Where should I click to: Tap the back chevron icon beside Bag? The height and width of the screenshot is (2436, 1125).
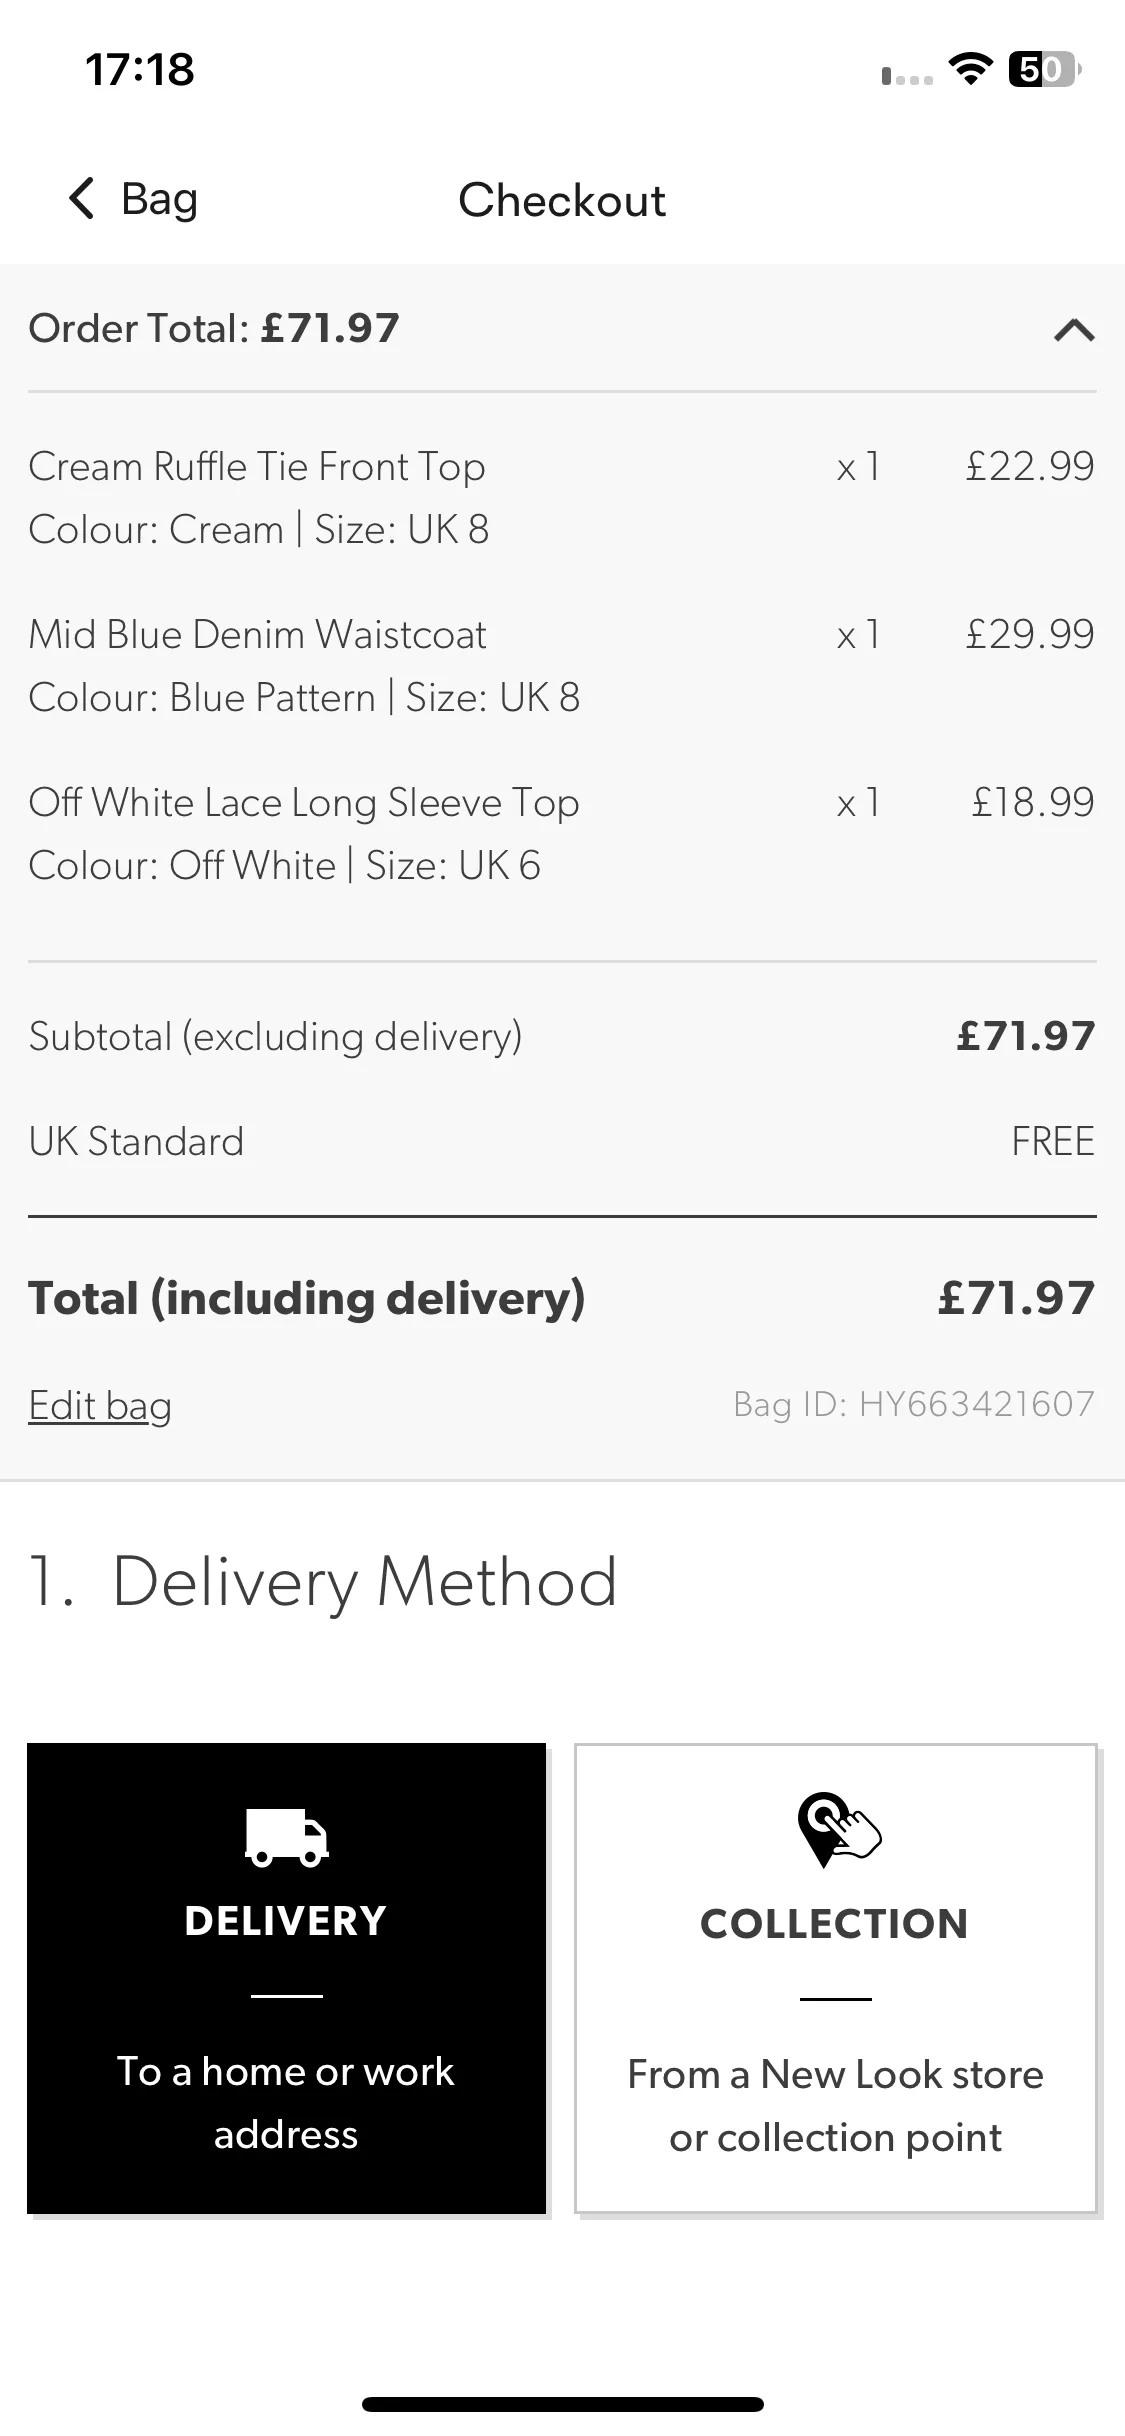[x=82, y=198]
